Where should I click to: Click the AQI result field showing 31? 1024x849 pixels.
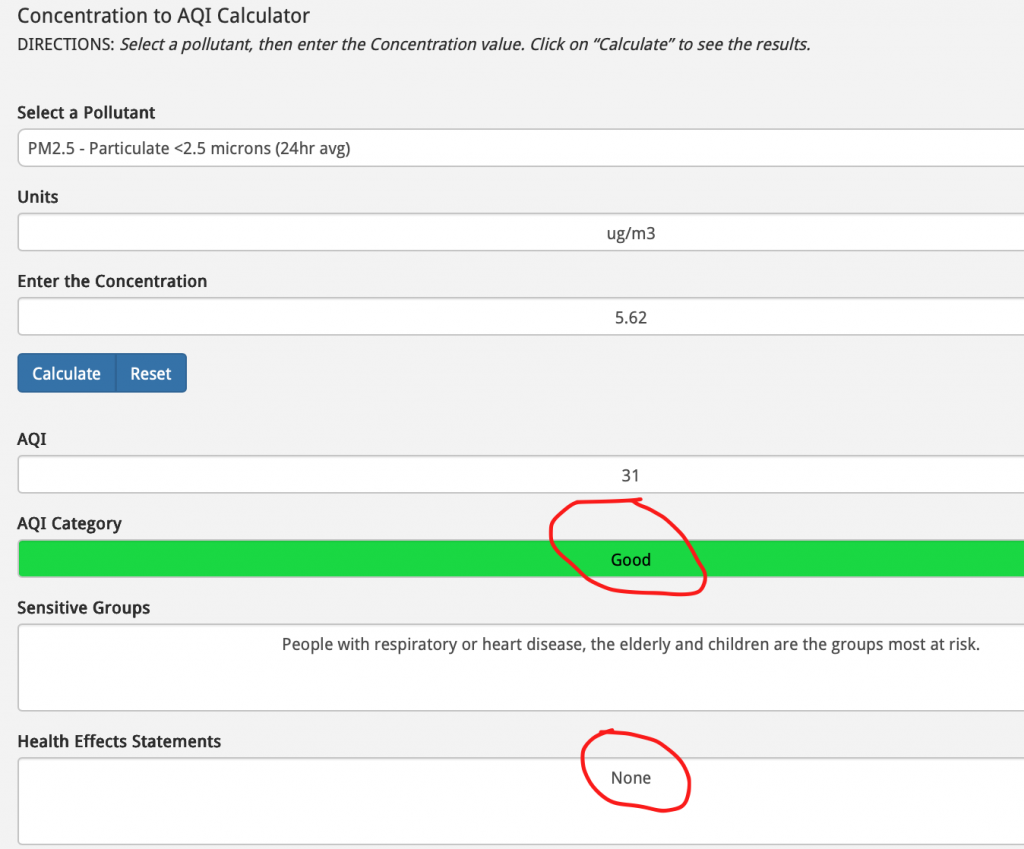pyautogui.click(x=520, y=475)
